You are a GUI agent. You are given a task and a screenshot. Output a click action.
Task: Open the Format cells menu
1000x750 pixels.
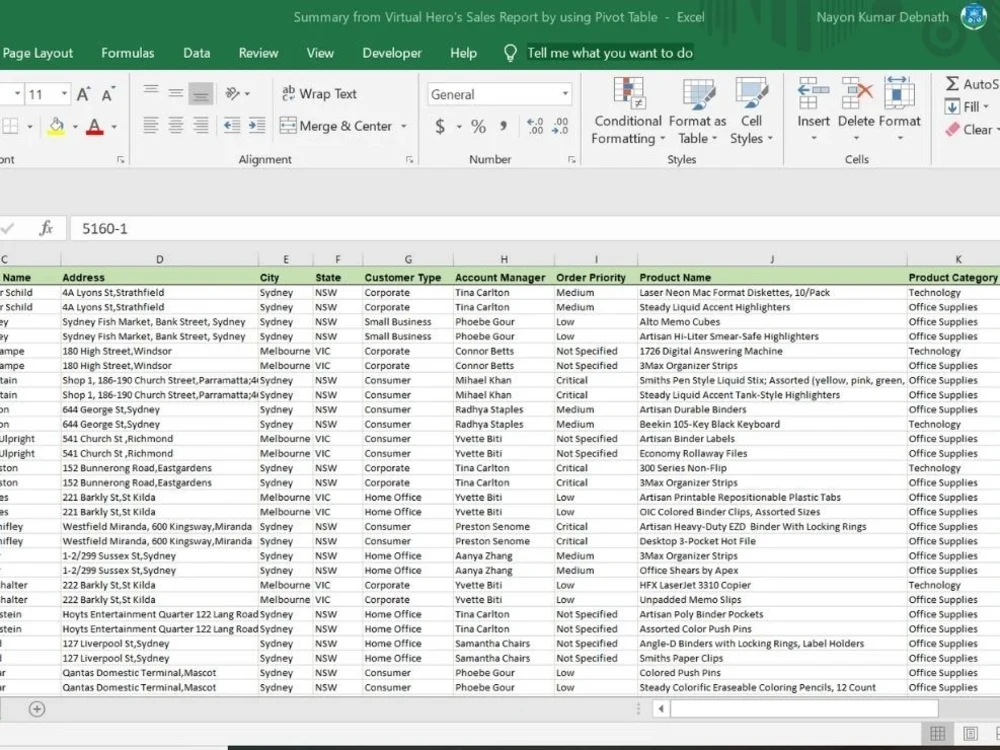(x=899, y=109)
